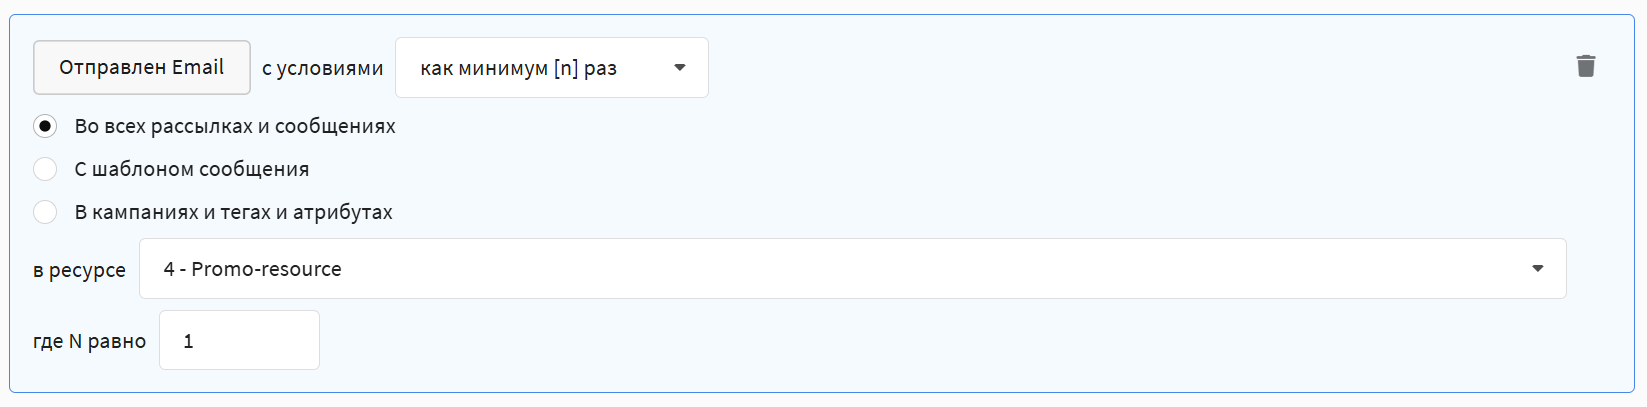Viewport: 1647px width, 407px height.
Task: Click the "Отправлен Email" button
Action: click(x=141, y=67)
